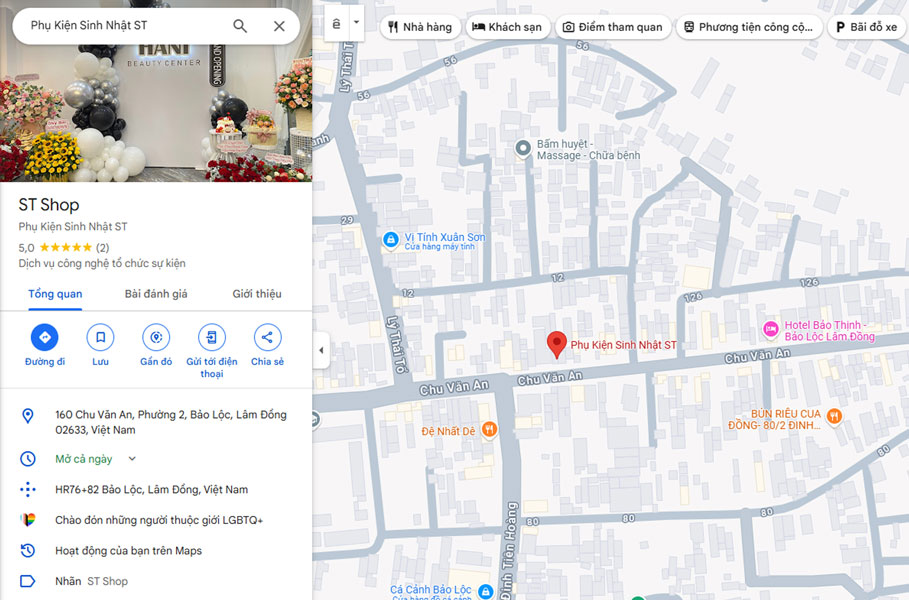Save place with Lưu bookmark icon

click(100, 338)
